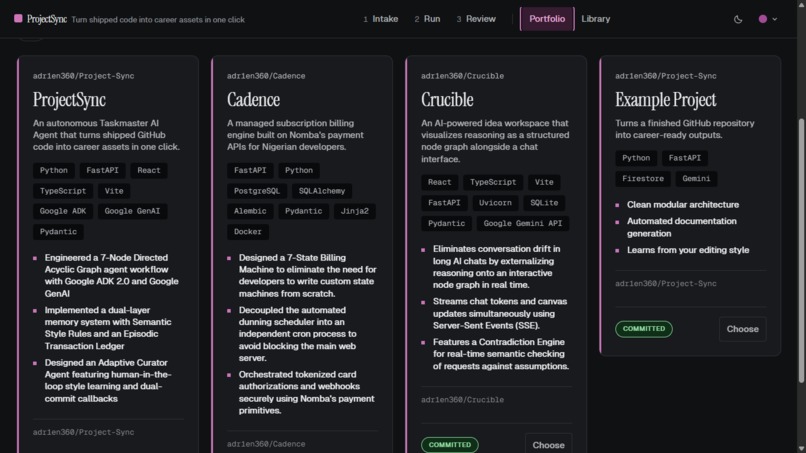
Task: Click the Google ADK tag
Action: (63, 211)
